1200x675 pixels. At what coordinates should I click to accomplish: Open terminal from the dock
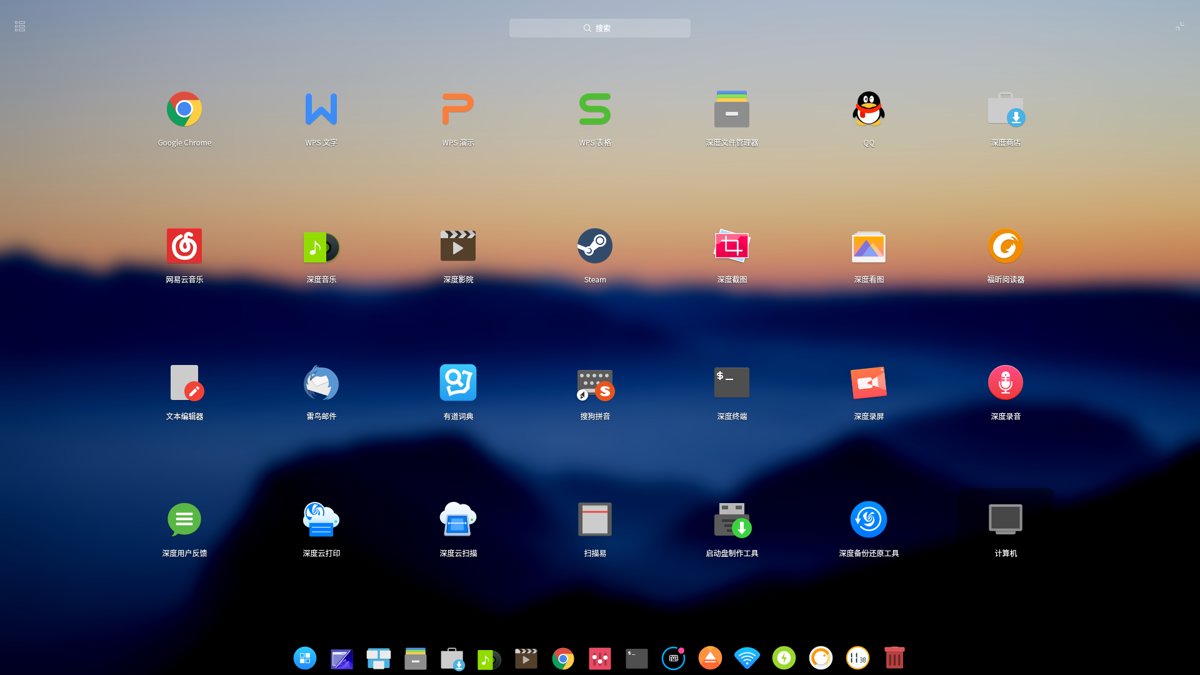tap(637, 658)
